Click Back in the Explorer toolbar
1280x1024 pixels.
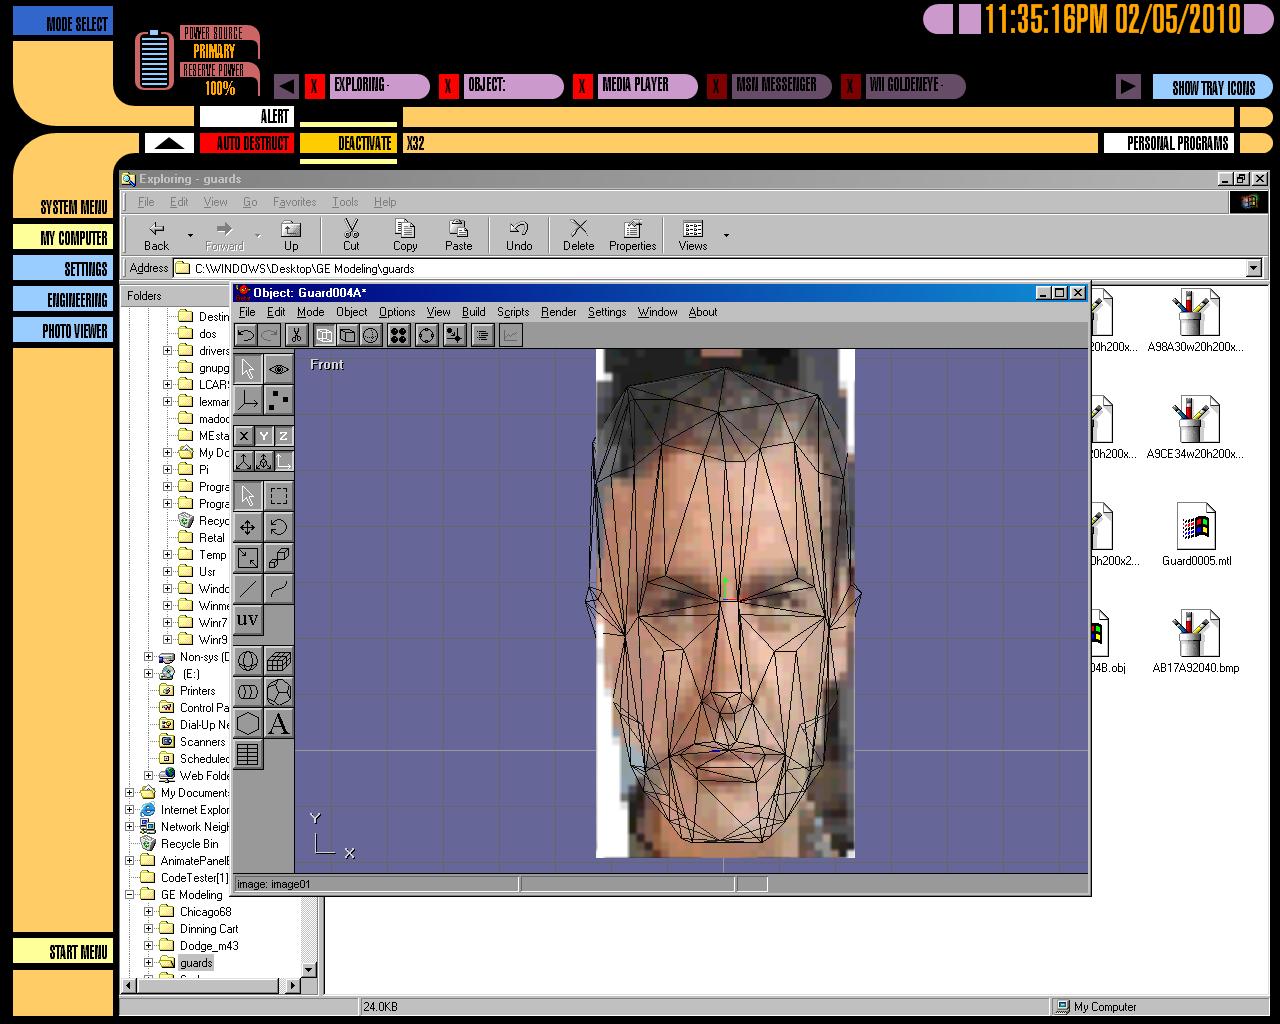click(x=157, y=236)
